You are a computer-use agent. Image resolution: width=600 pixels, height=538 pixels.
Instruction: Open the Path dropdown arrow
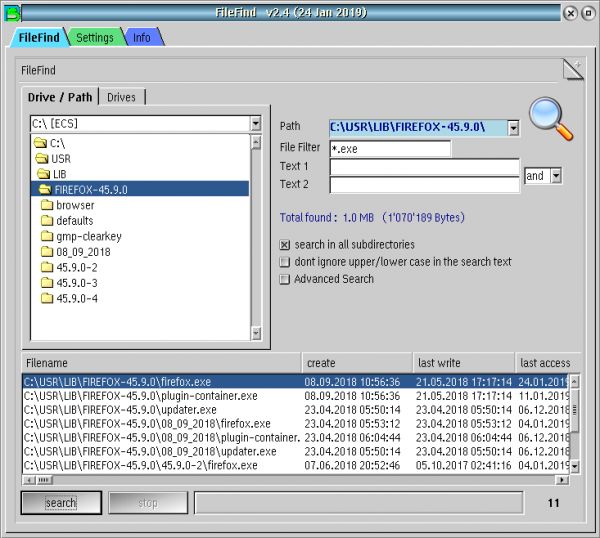[x=514, y=128]
